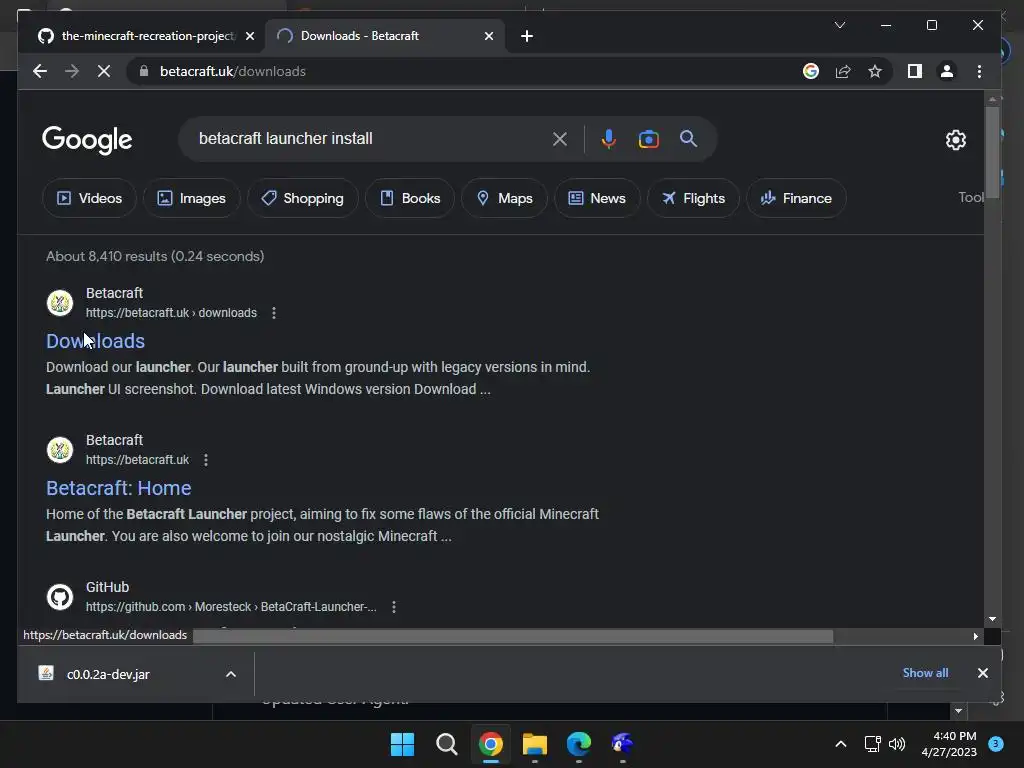Filter results by Images
This screenshot has height=768, width=1024.
click(191, 199)
